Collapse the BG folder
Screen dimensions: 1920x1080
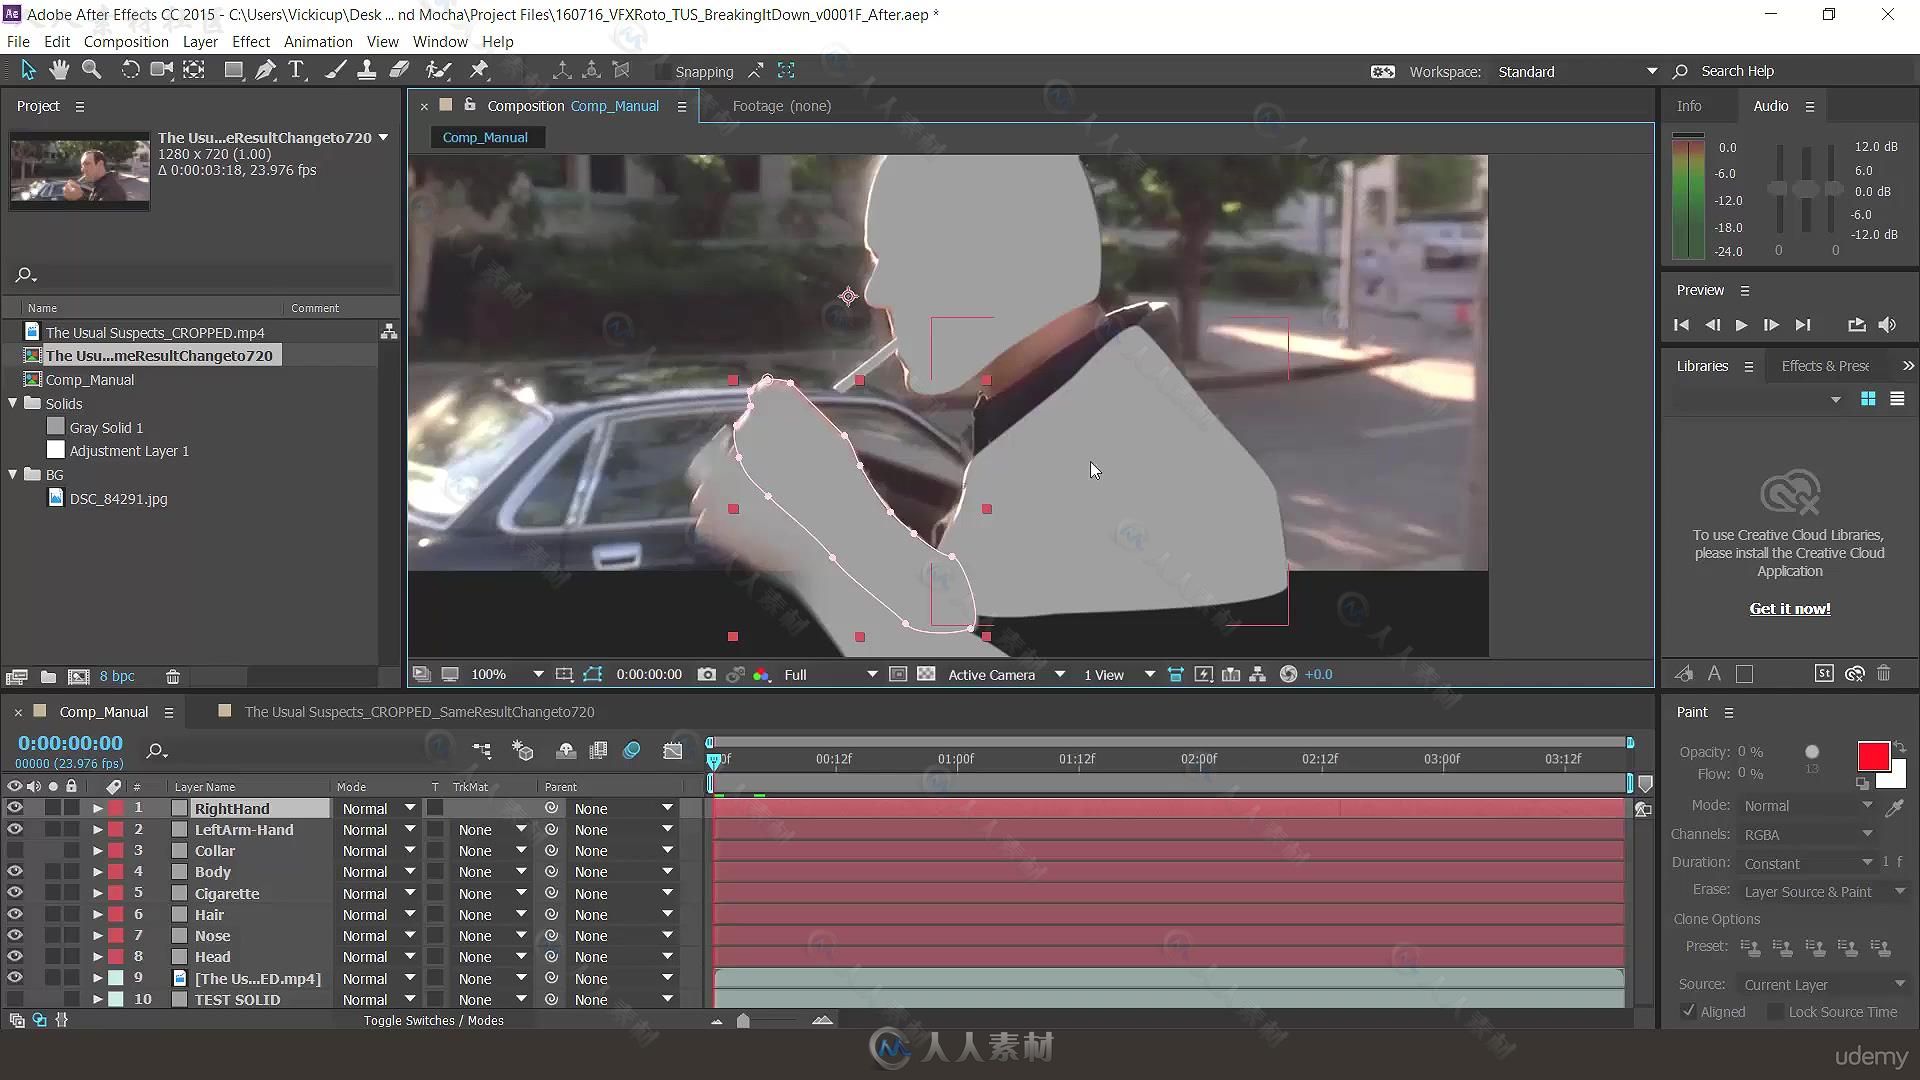click(13, 475)
